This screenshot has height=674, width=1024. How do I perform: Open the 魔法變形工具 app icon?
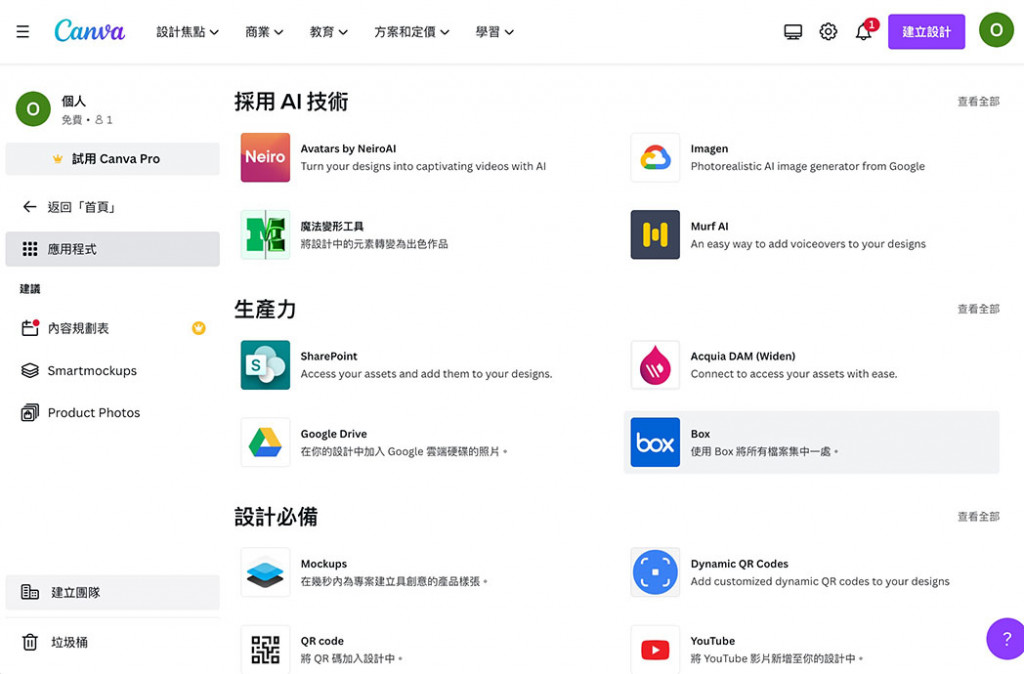[265, 234]
